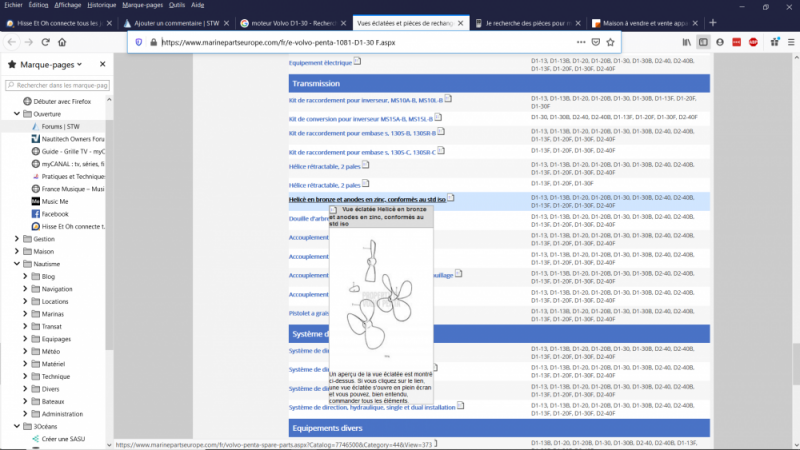This screenshot has width=800, height=450.
Task: Switch to Ajouter un commentaire STW tab
Action: point(177,23)
